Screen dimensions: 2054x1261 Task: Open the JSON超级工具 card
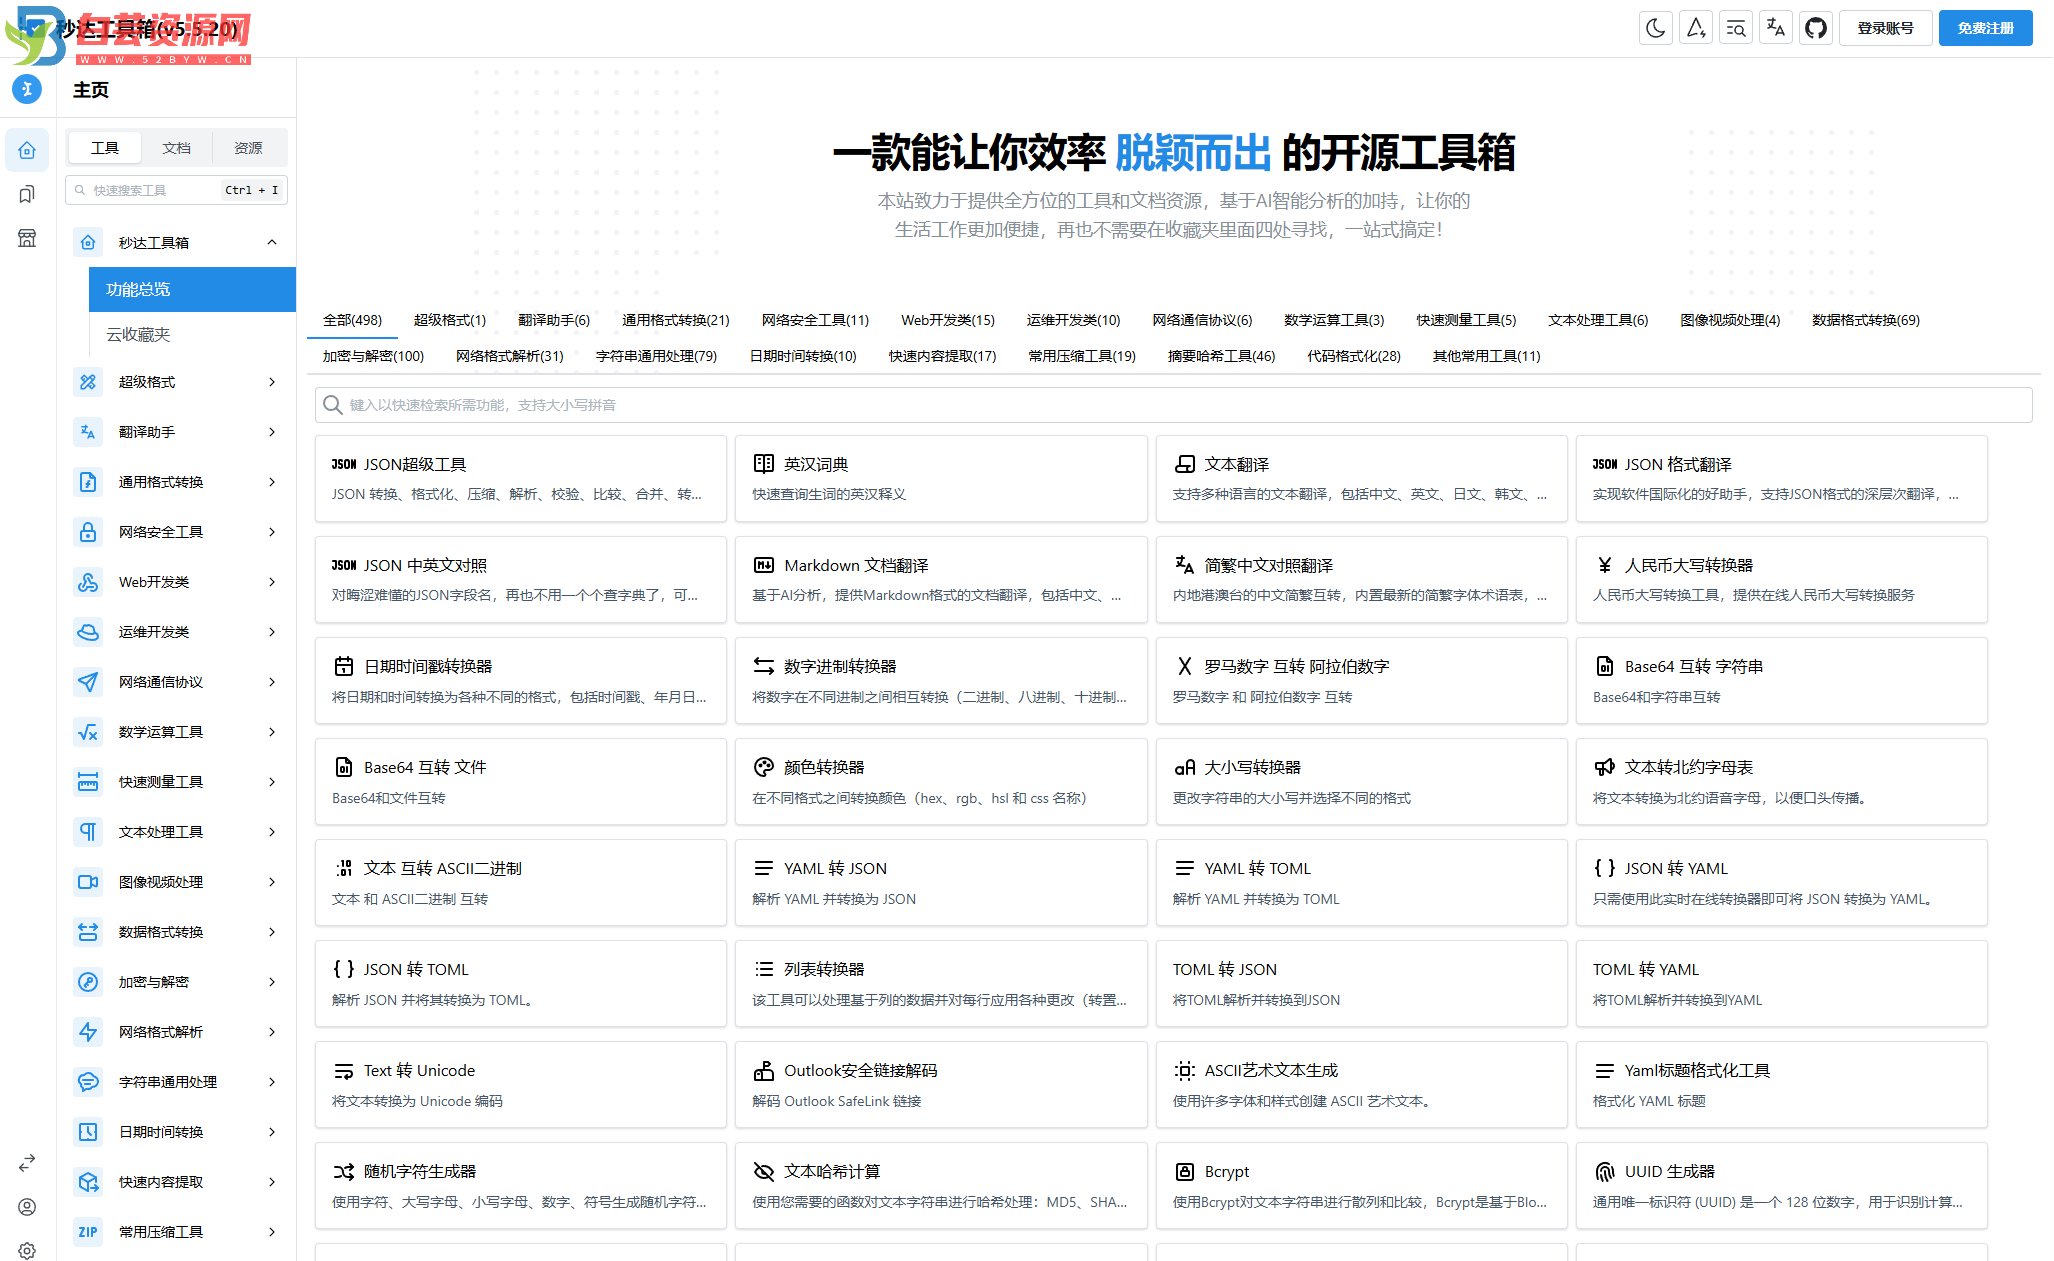click(521, 479)
